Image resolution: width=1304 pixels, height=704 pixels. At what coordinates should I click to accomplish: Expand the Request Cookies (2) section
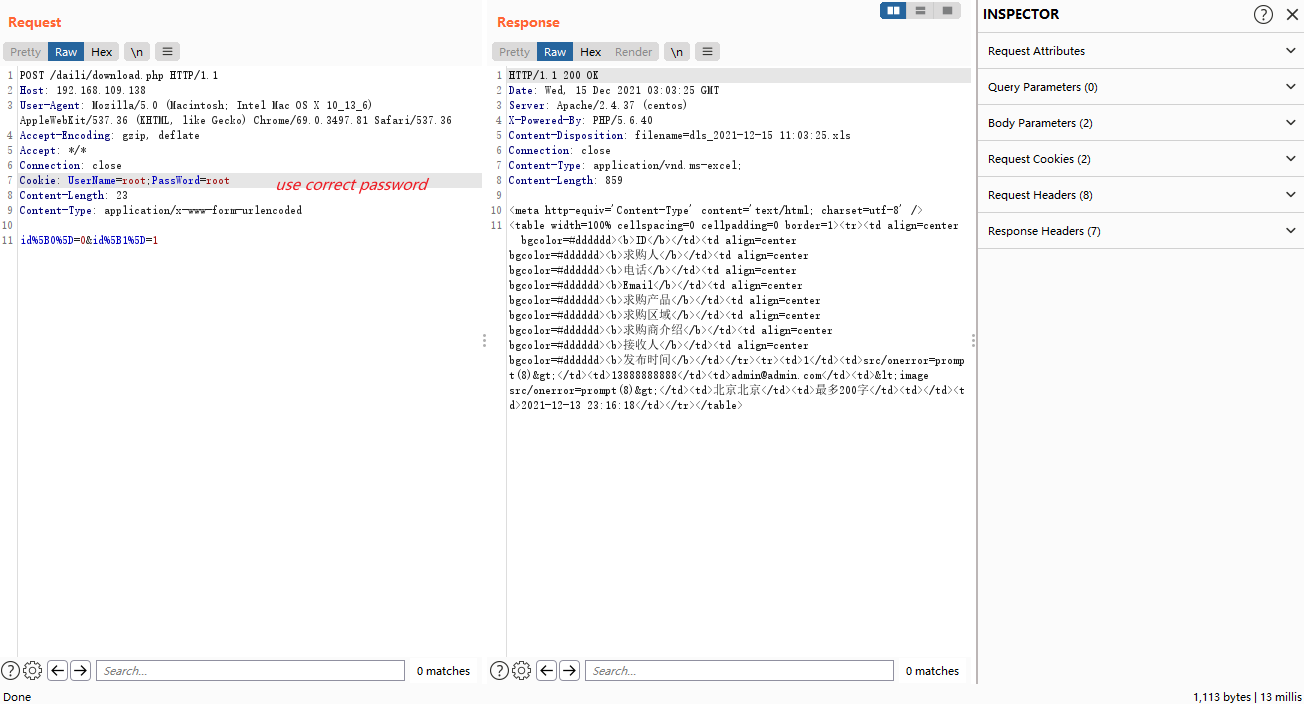[1141, 159]
